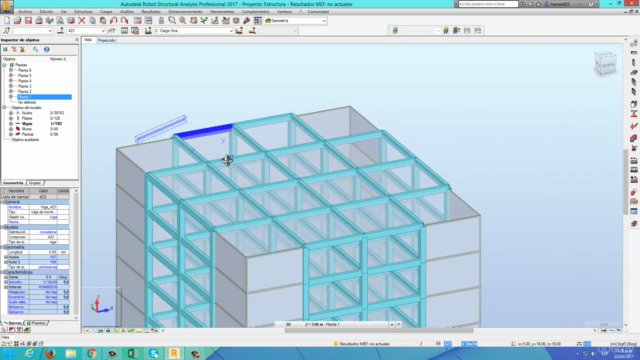Switch to the Grupos tab

(35, 183)
